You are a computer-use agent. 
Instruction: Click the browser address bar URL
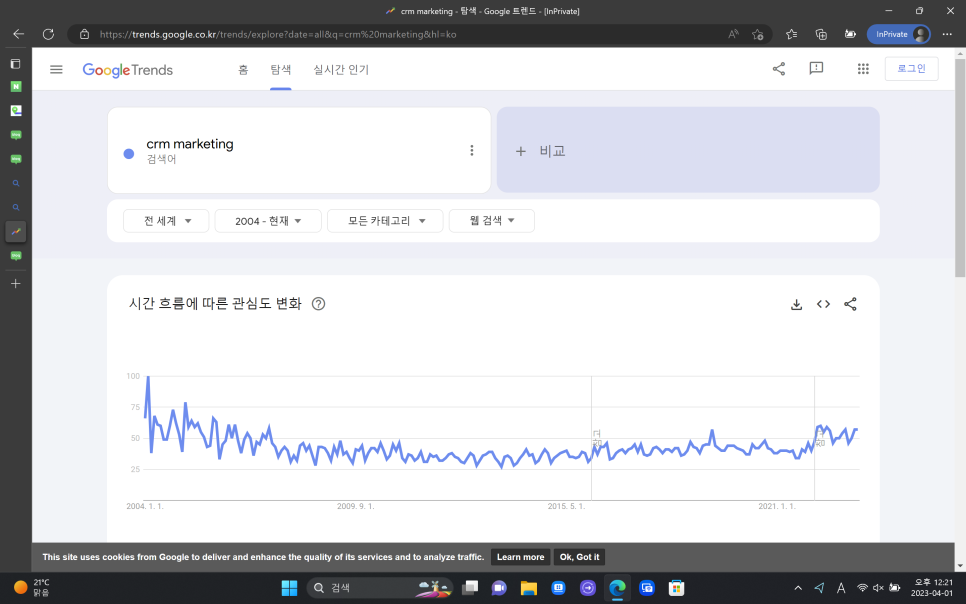(278, 35)
